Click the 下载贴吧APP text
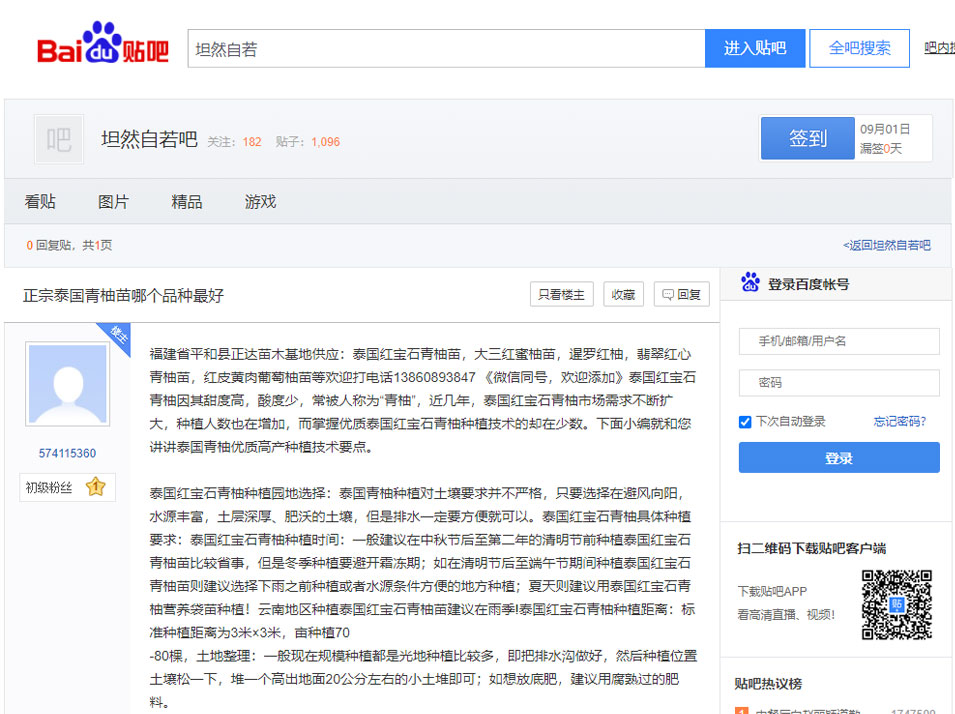The width and height of the screenshot is (955, 714). (x=772, y=591)
